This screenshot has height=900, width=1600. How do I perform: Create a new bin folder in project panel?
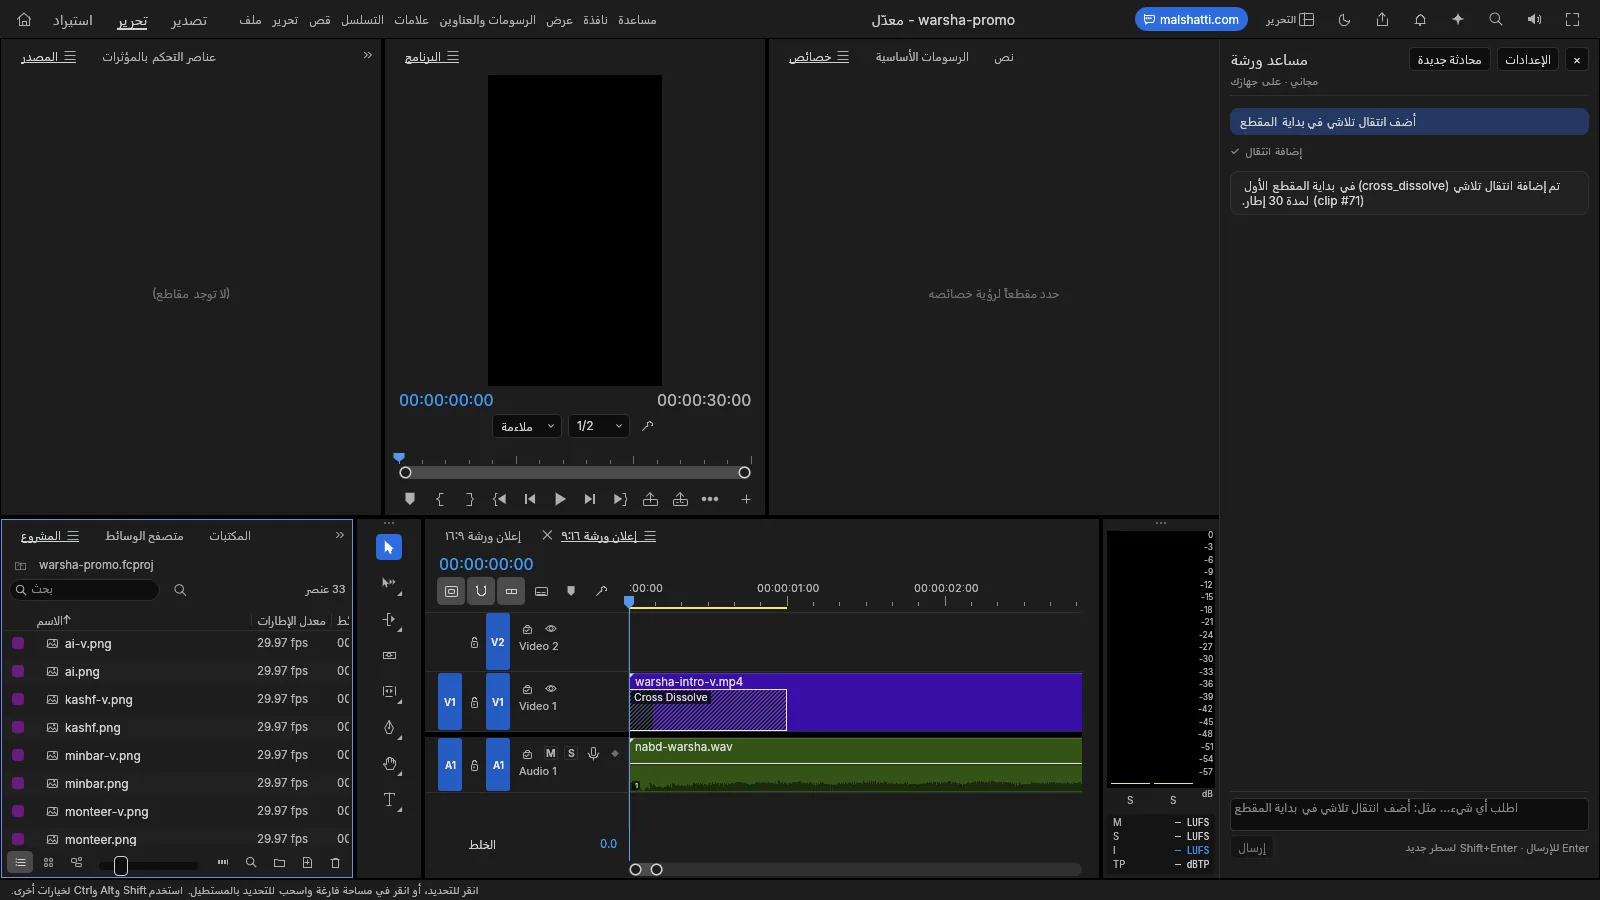coord(279,862)
